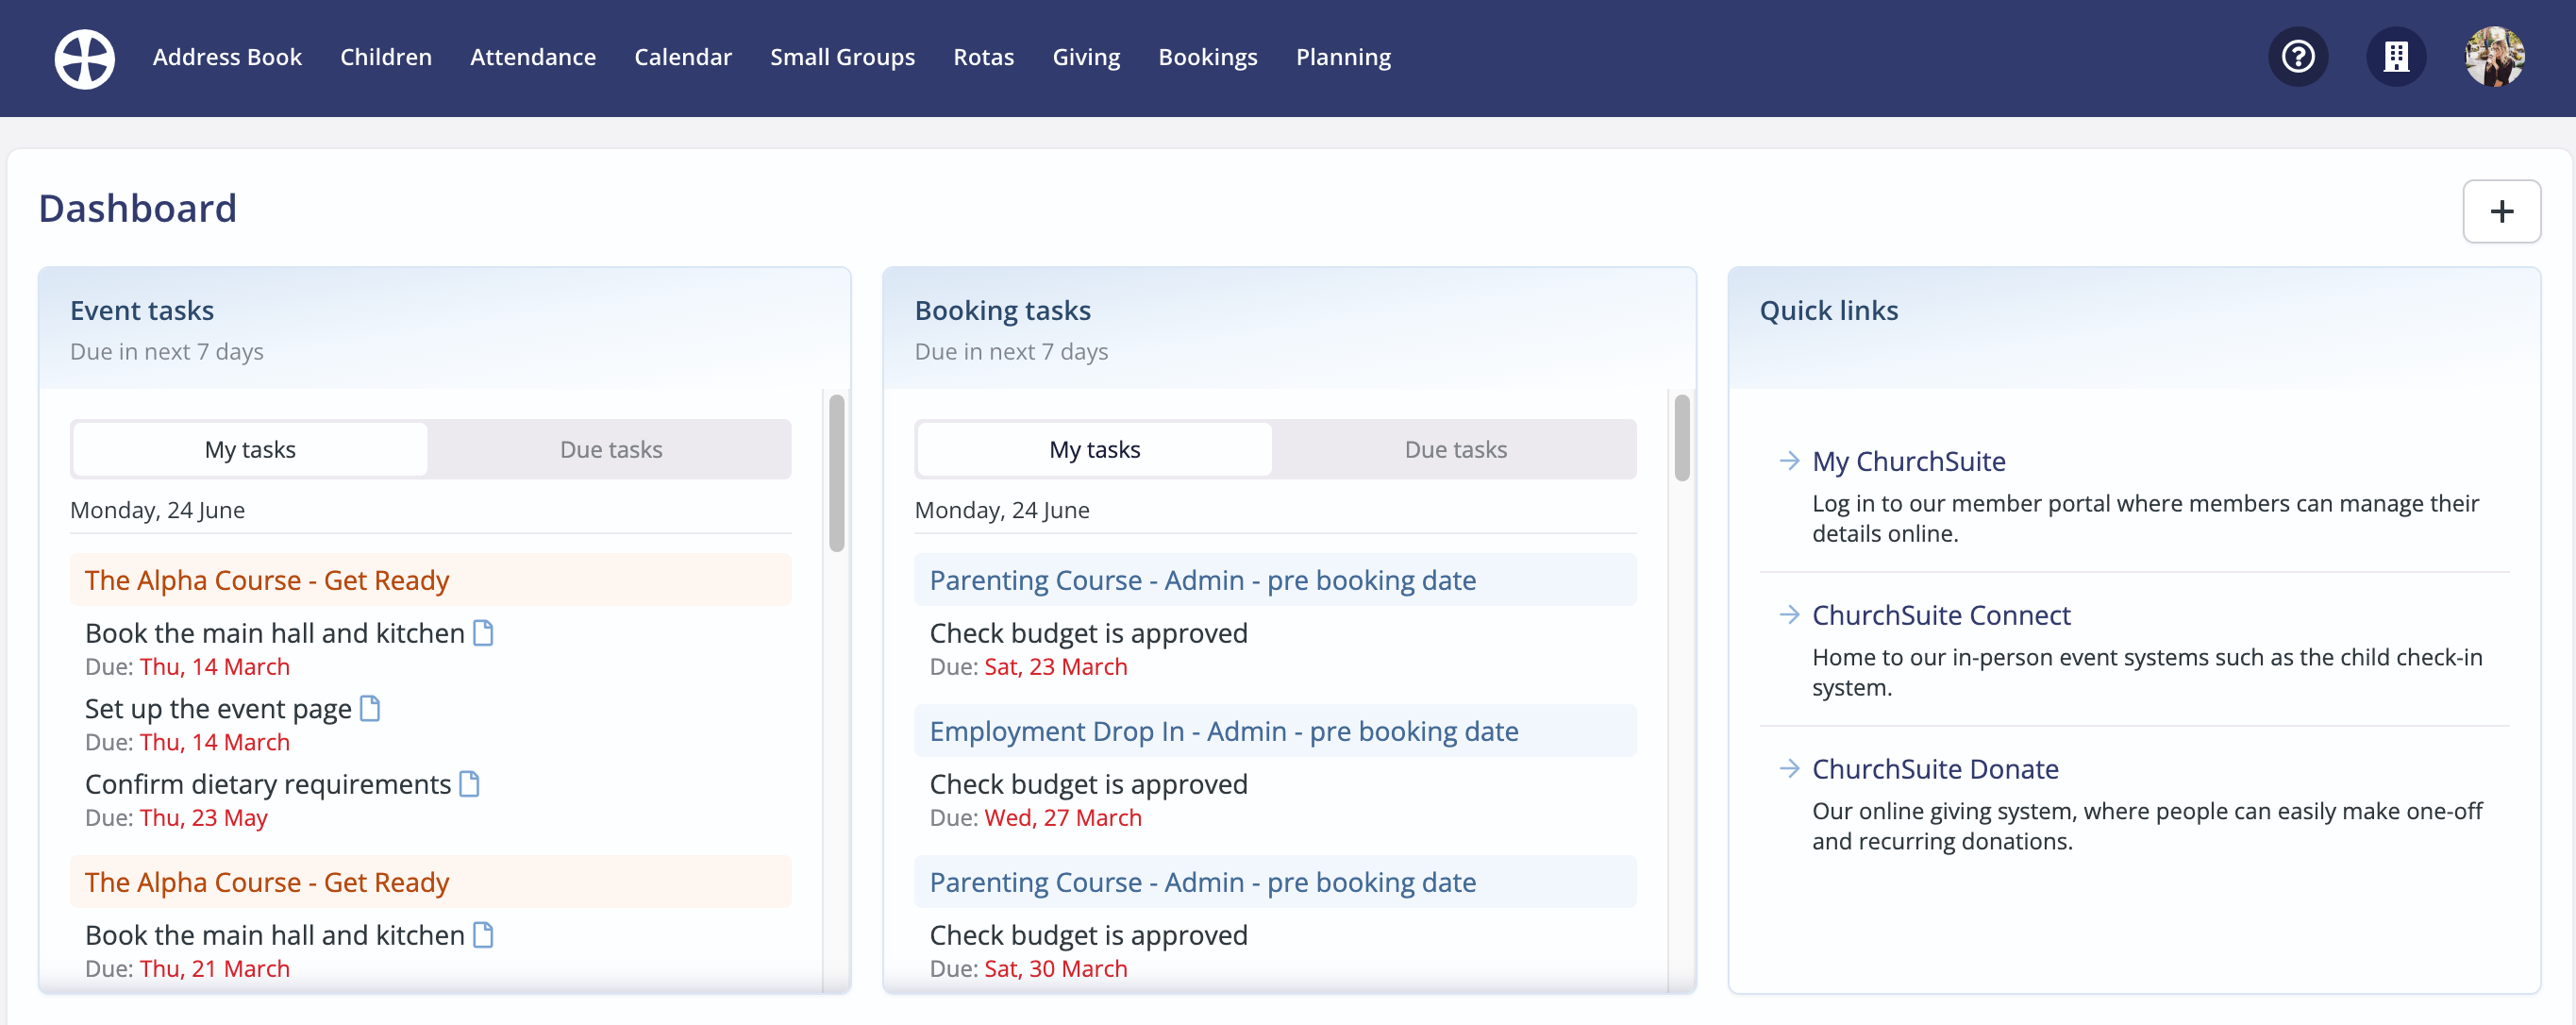Click the ChurchSuite globe logo
Viewport: 2576px width, 1025px height.
pyautogui.click(x=84, y=58)
